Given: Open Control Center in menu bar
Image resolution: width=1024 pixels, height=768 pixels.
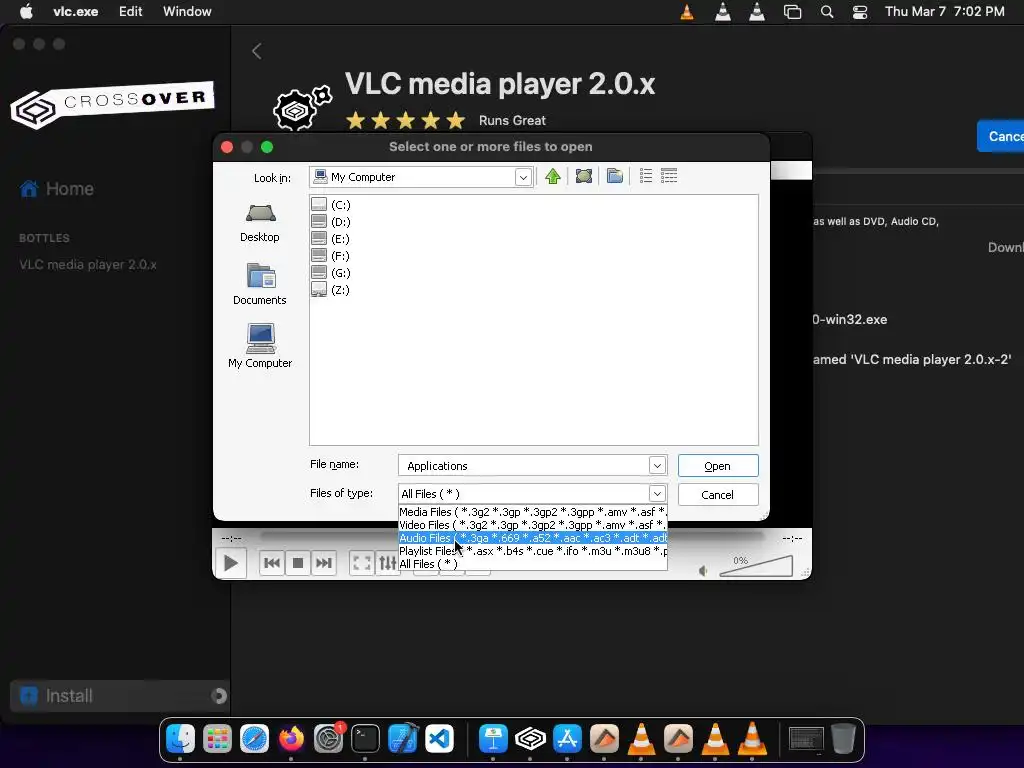Looking at the screenshot, I should click(860, 12).
